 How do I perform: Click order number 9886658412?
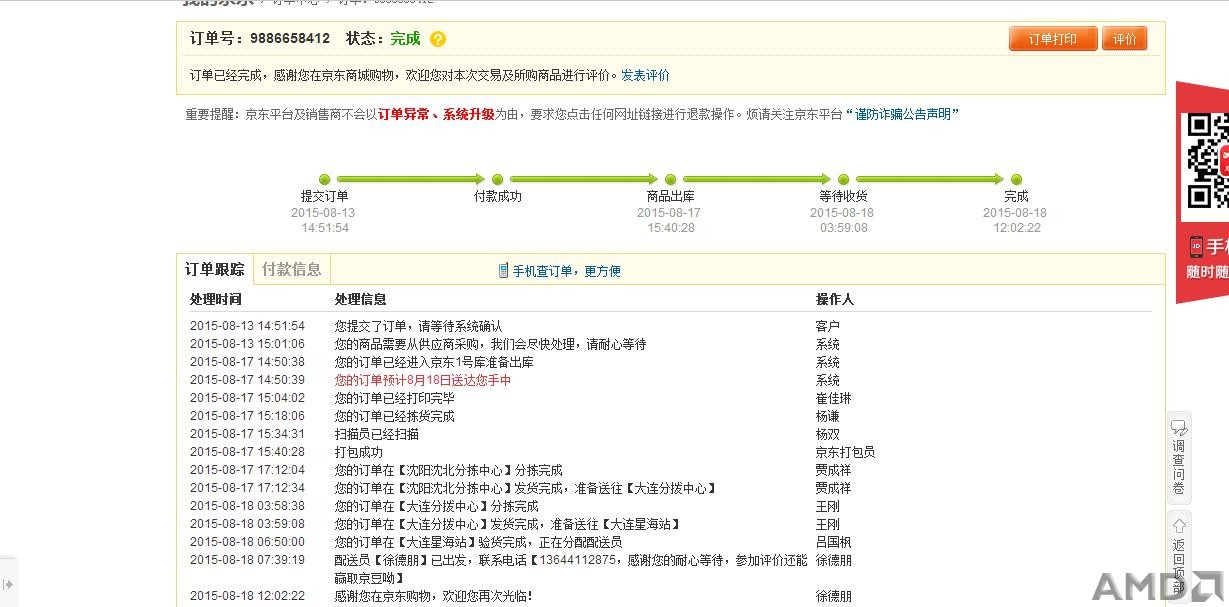[x=290, y=39]
